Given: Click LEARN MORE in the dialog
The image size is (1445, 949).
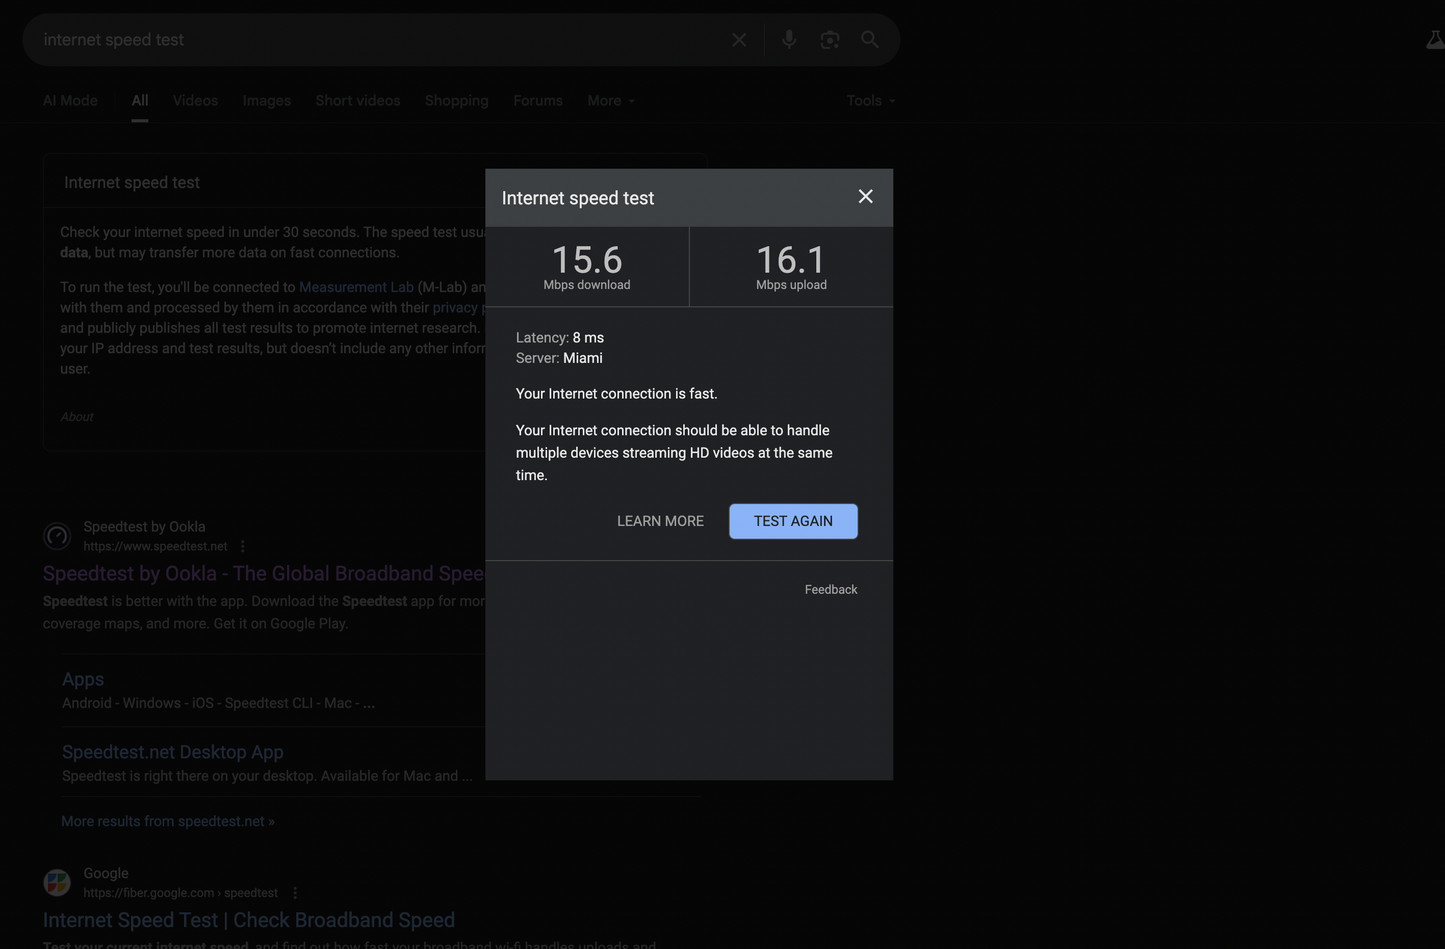Looking at the screenshot, I should [660, 521].
